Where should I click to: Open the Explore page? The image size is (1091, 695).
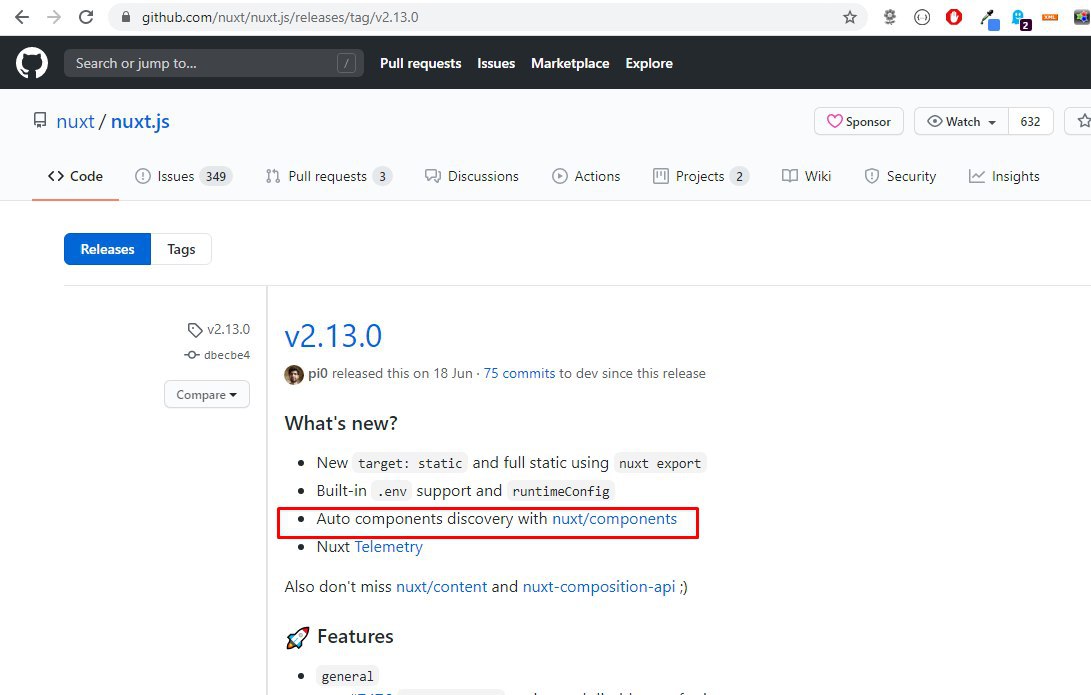pyautogui.click(x=649, y=63)
